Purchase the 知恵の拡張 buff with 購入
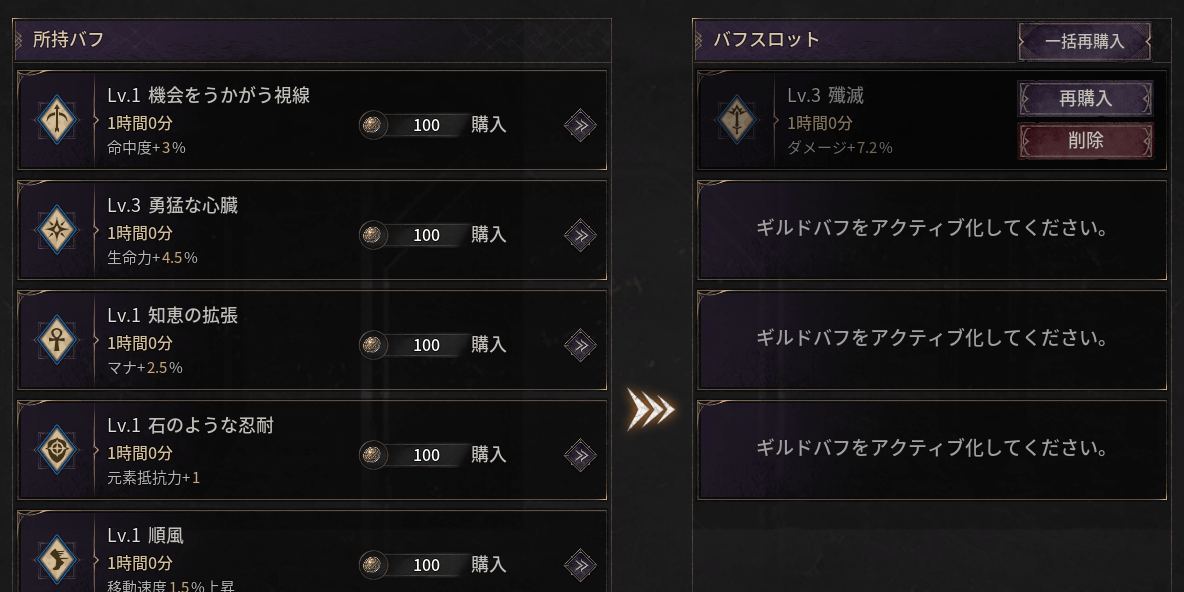This screenshot has height=592, width=1184. [x=487, y=345]
